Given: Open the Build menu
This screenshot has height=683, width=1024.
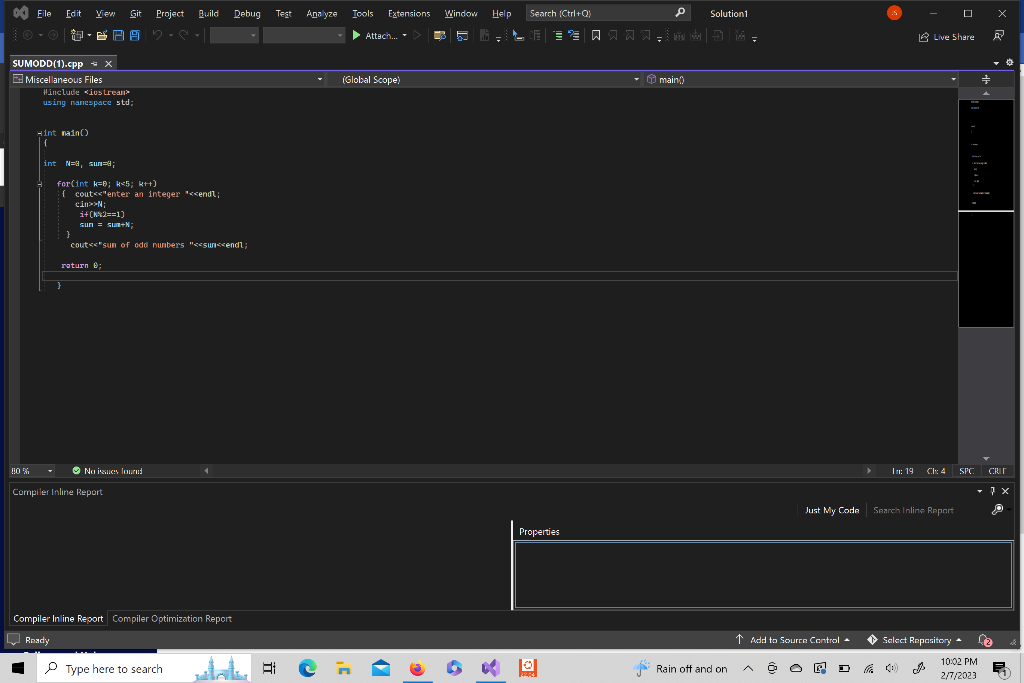Looking at the screenshot, I should coord(208,13).
